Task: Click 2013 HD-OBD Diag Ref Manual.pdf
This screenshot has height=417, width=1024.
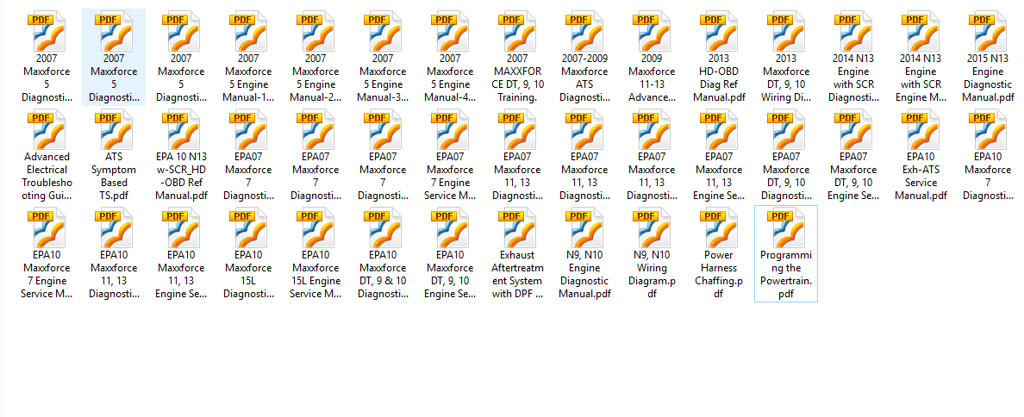Action: (719, 57)
